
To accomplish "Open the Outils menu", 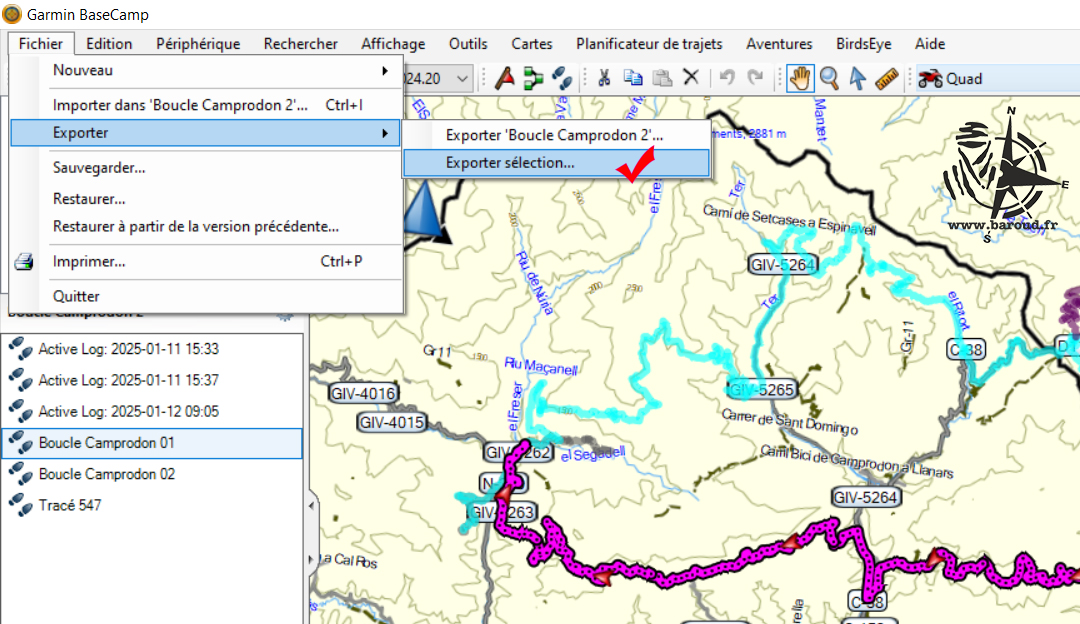I will click(x=468, y=43).
